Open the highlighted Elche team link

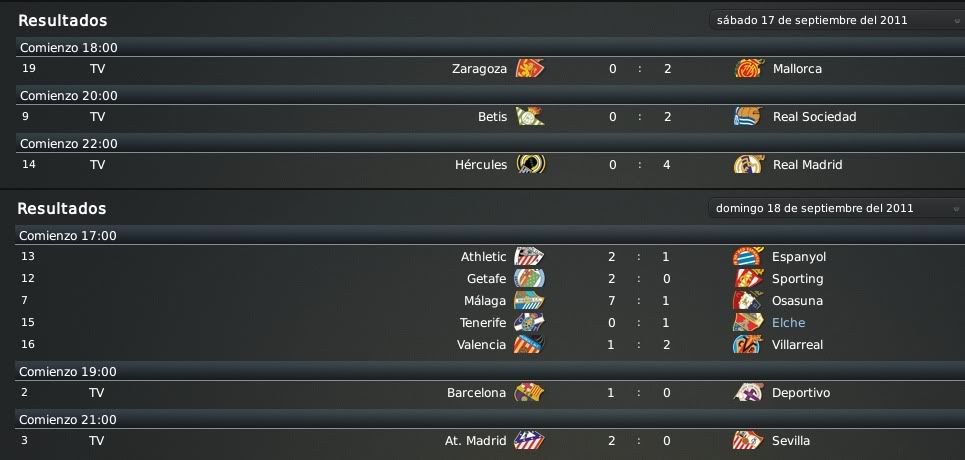(x=788, y=323)
